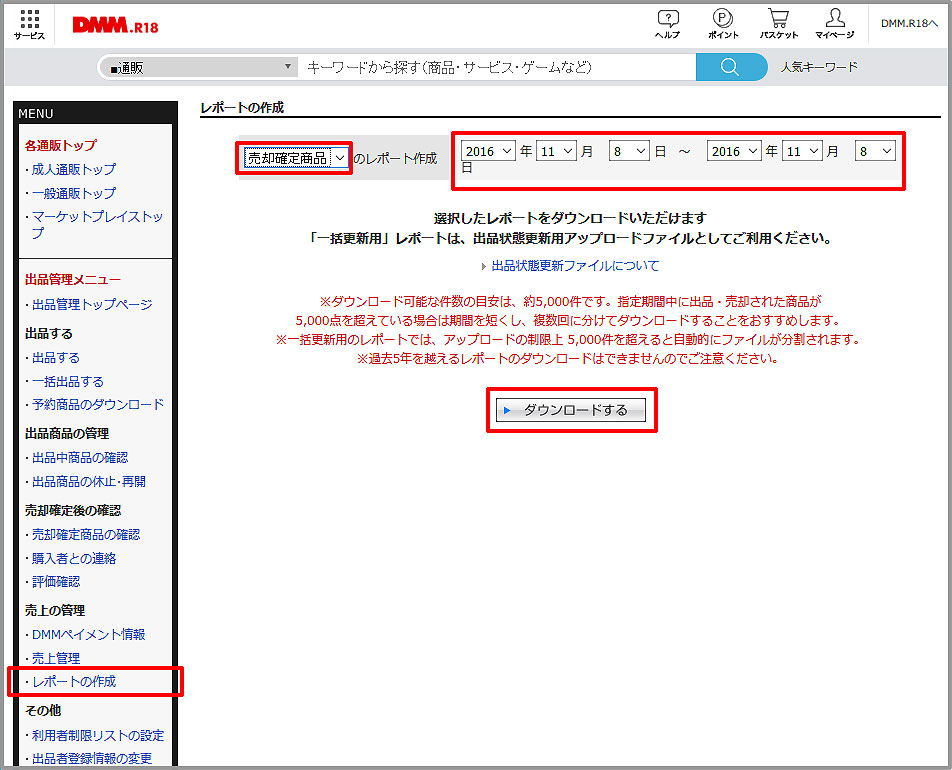Go to 出品管理トップページ in sidebar
Image resolution: width=952 pixels, height=770 pixels.
[x=92, y=304]
